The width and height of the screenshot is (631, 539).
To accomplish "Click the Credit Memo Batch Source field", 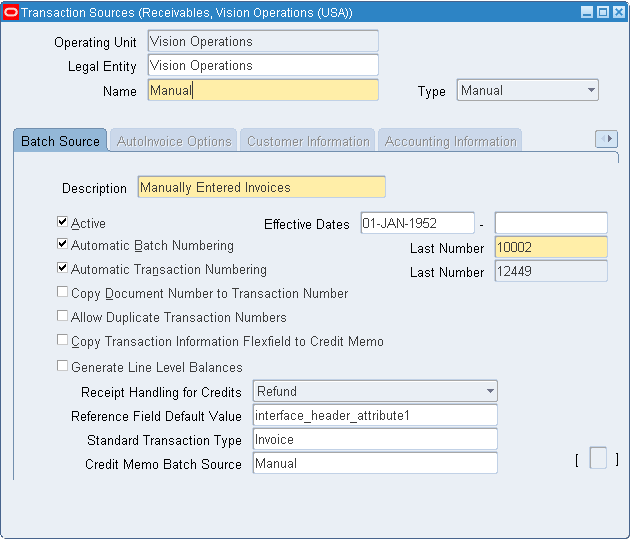I will coord(375,463).
